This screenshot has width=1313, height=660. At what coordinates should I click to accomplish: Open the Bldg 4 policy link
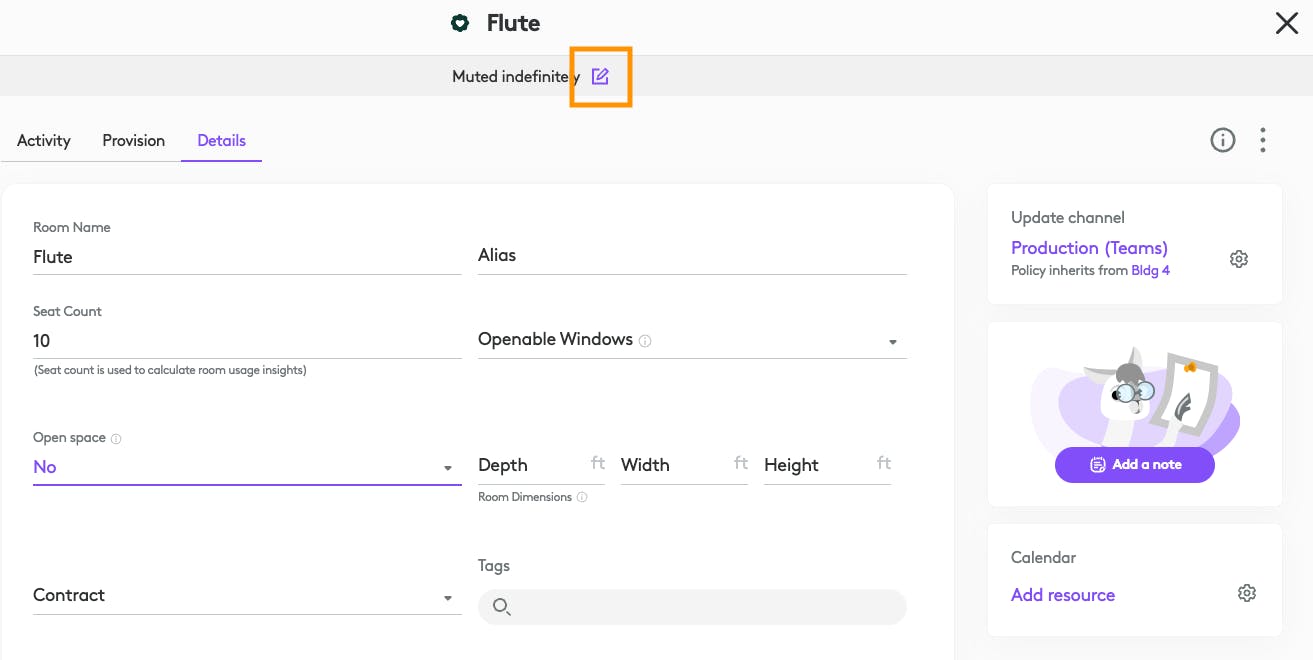(1150, 270)
